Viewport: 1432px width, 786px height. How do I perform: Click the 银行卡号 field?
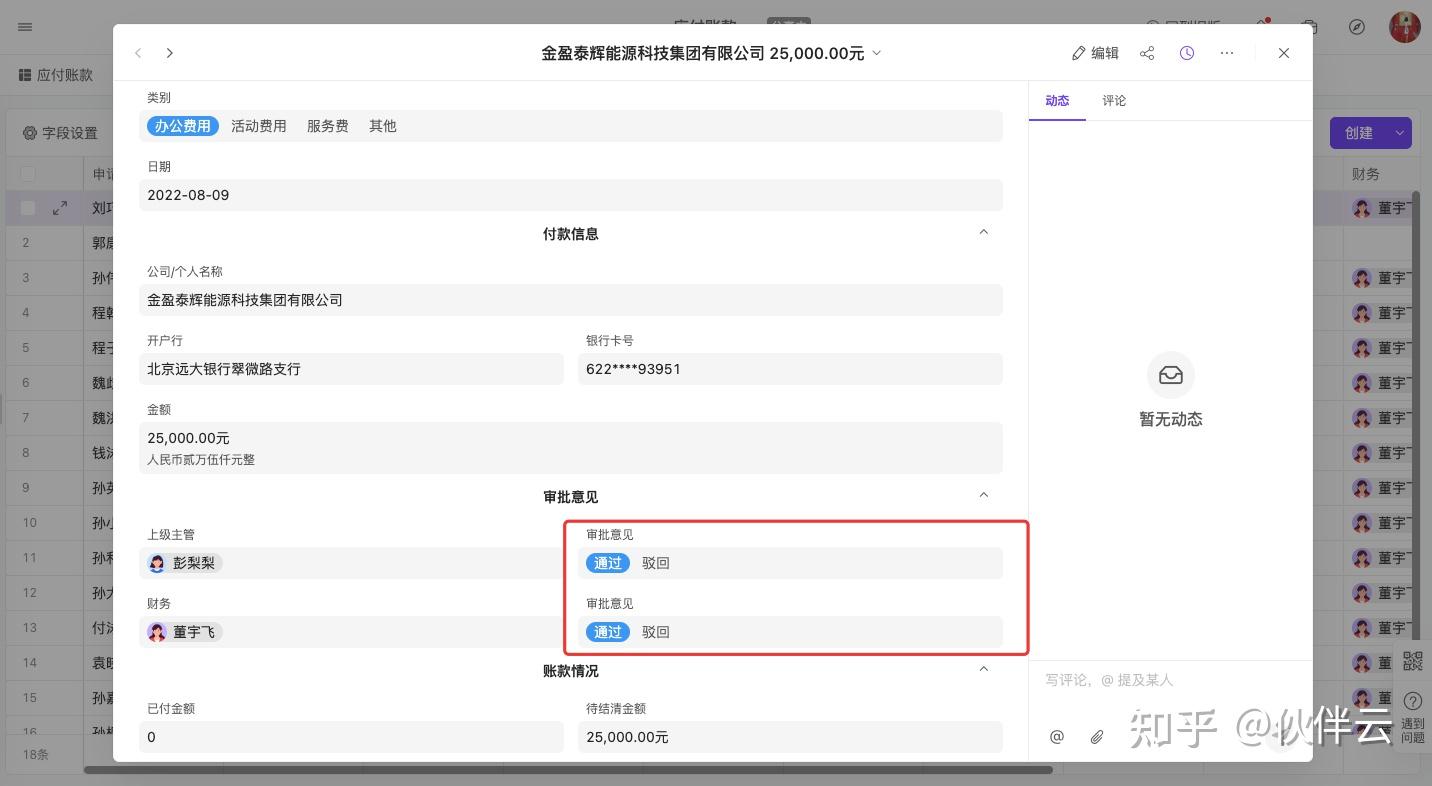pos(790,369)
